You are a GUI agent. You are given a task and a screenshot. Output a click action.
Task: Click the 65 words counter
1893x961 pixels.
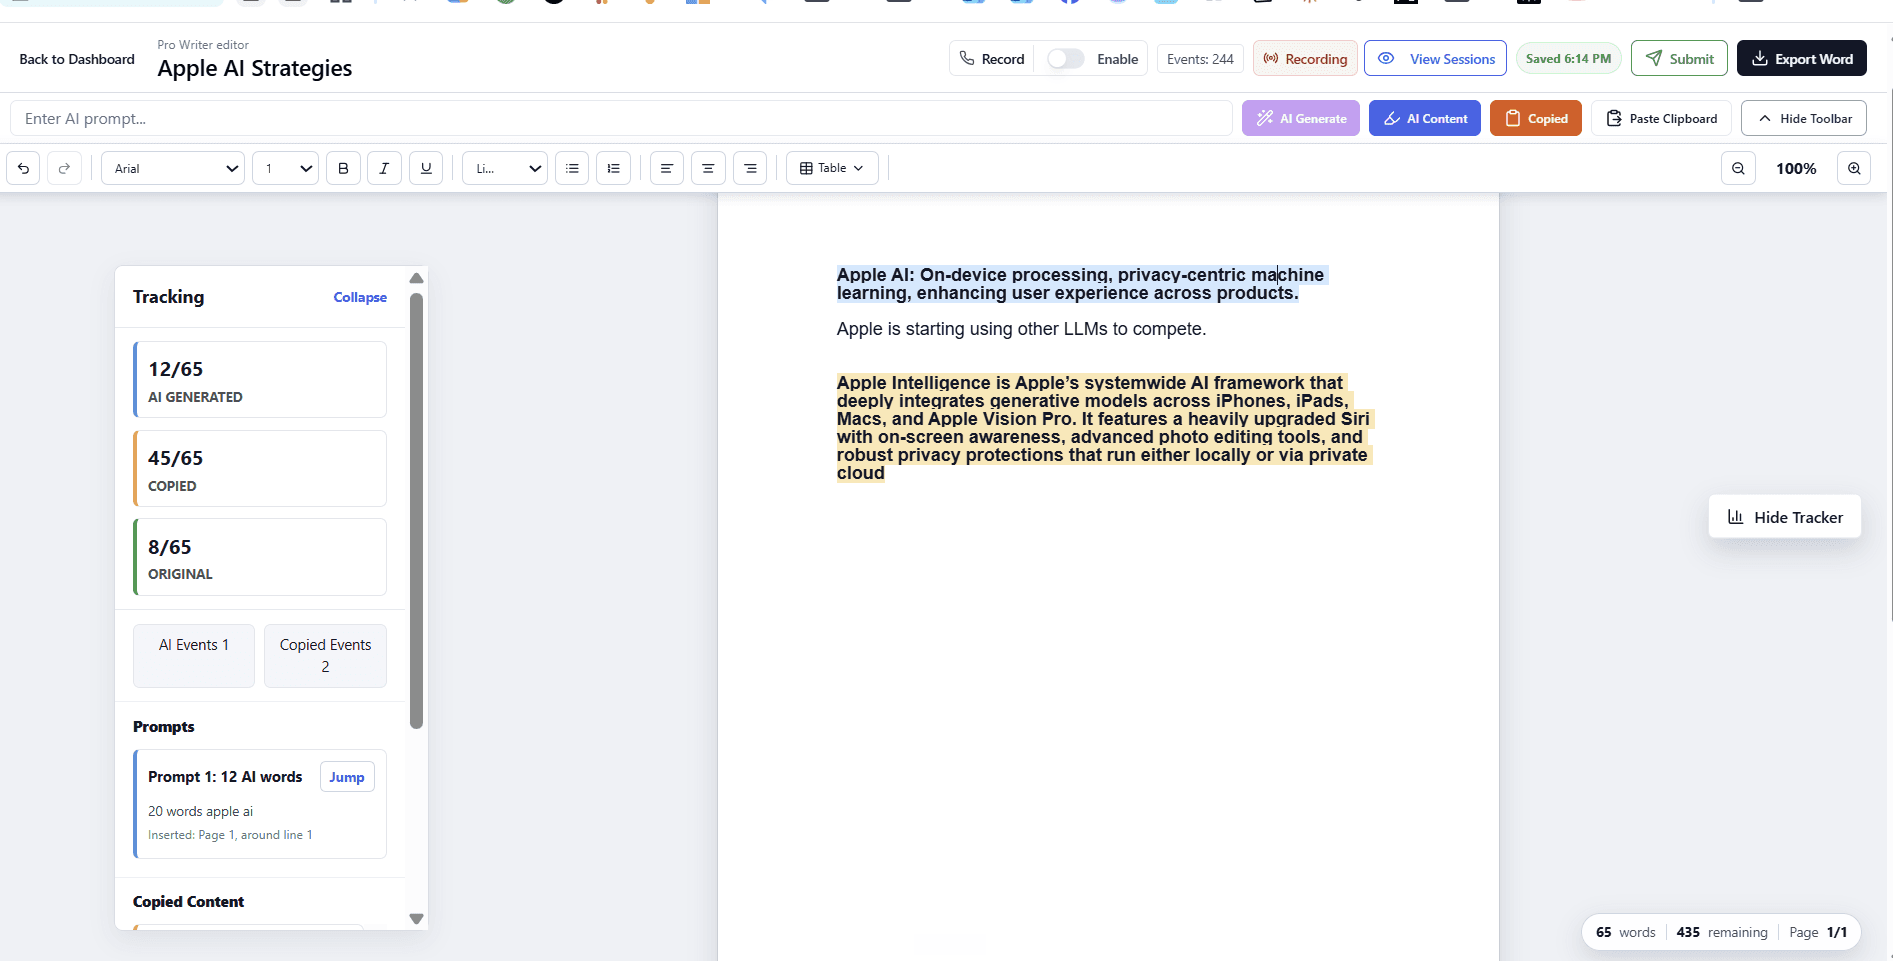(x=1625, y=932)
